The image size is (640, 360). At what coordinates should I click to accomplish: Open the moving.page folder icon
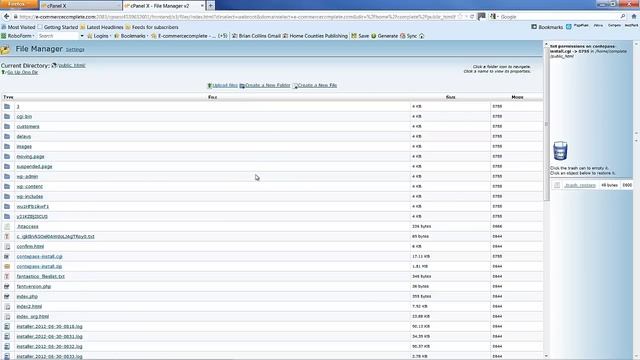[x=7, y=156]
